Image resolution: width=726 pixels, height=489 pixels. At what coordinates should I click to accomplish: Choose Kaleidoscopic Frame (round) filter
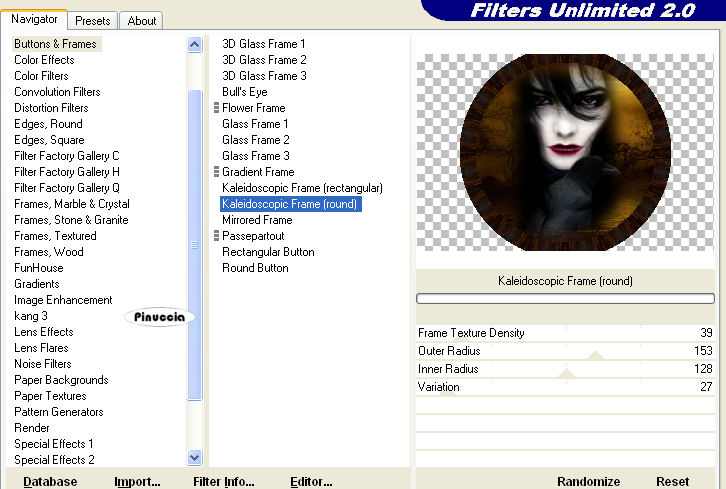290,204
